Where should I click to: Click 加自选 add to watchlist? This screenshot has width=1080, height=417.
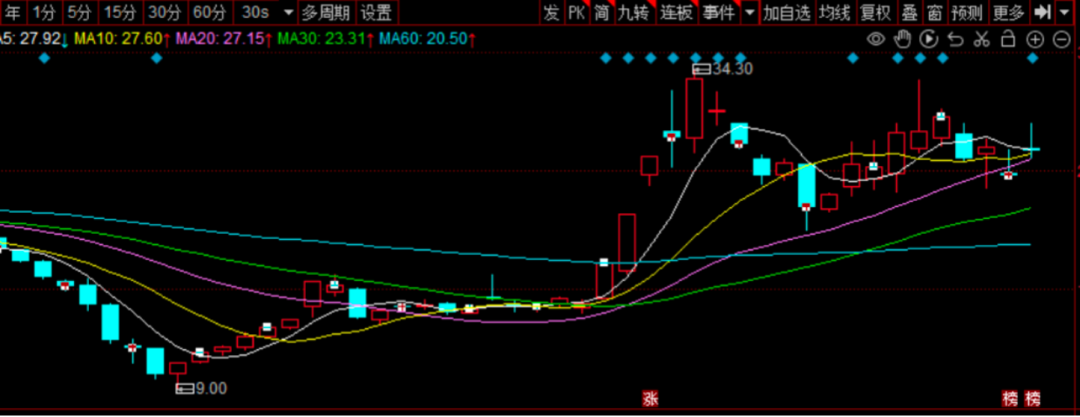(x=787, y=12)
